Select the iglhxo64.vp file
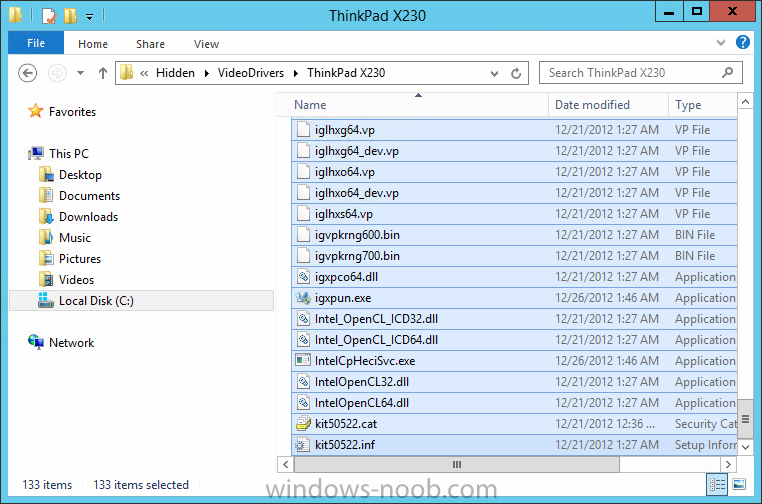The width and height of the screenshot is (762, 504). point(514,172)
